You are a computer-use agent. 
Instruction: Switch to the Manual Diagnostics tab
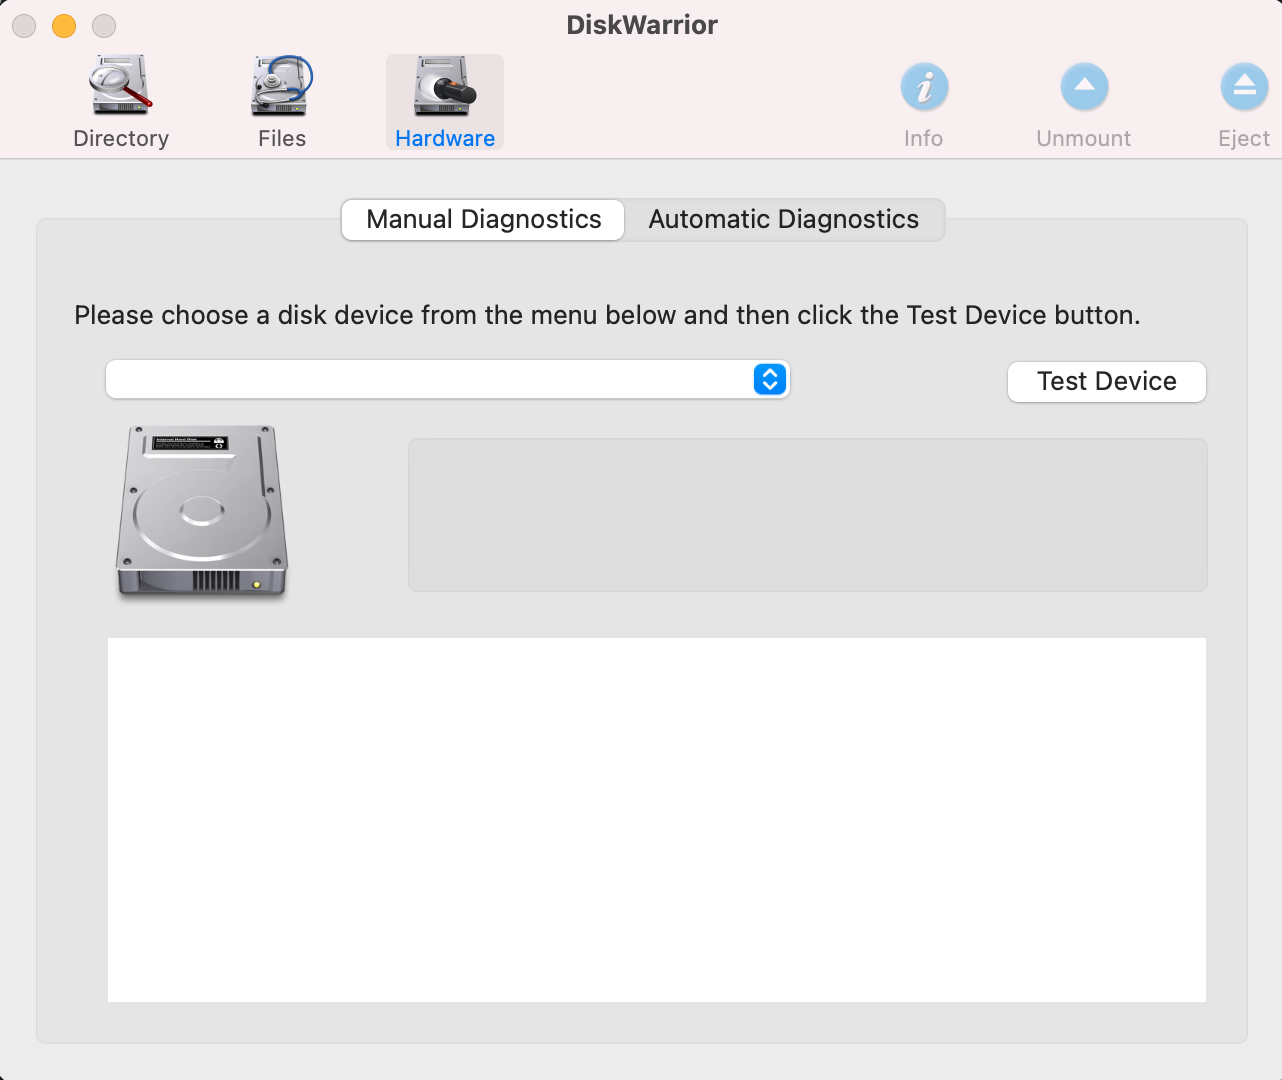(x=483, y=219)
